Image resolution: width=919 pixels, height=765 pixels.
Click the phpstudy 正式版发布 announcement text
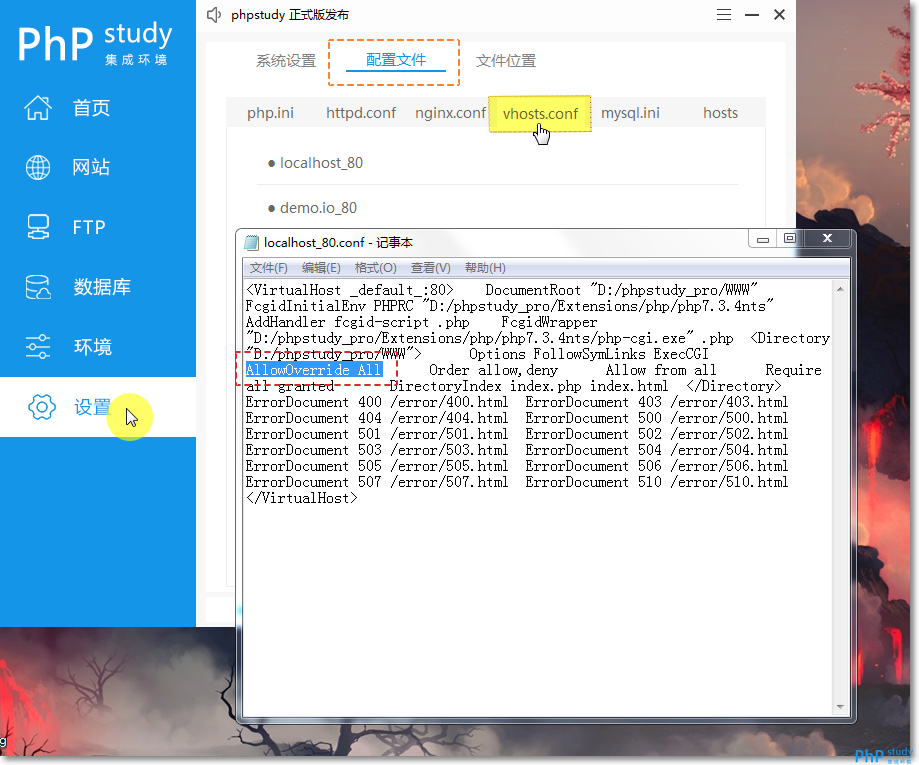tap(290, 15)
